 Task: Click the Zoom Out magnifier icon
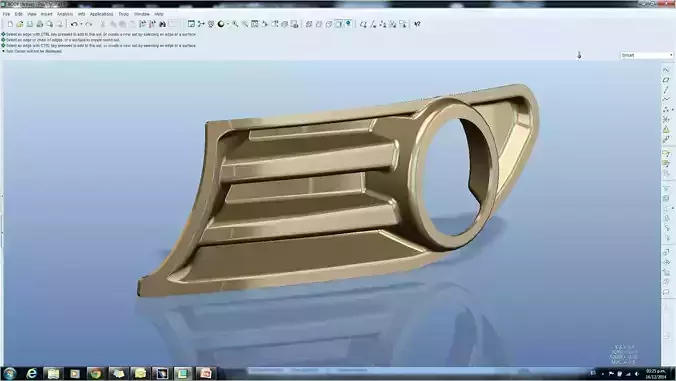[245, 24]
